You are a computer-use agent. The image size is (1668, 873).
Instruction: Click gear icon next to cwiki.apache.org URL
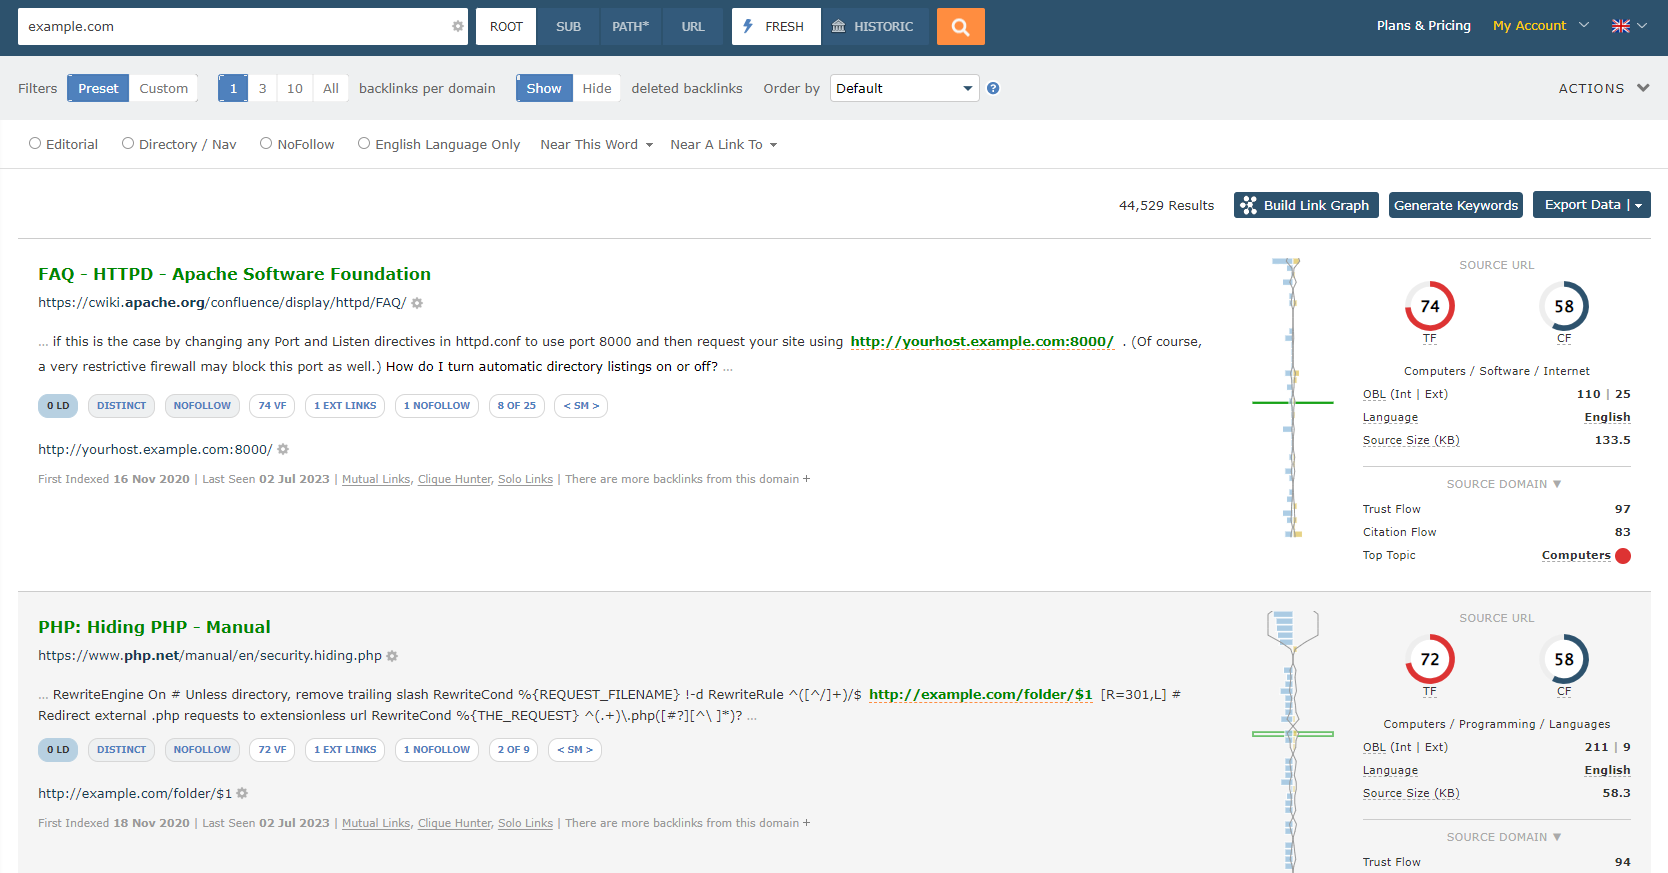click(417, 303)
